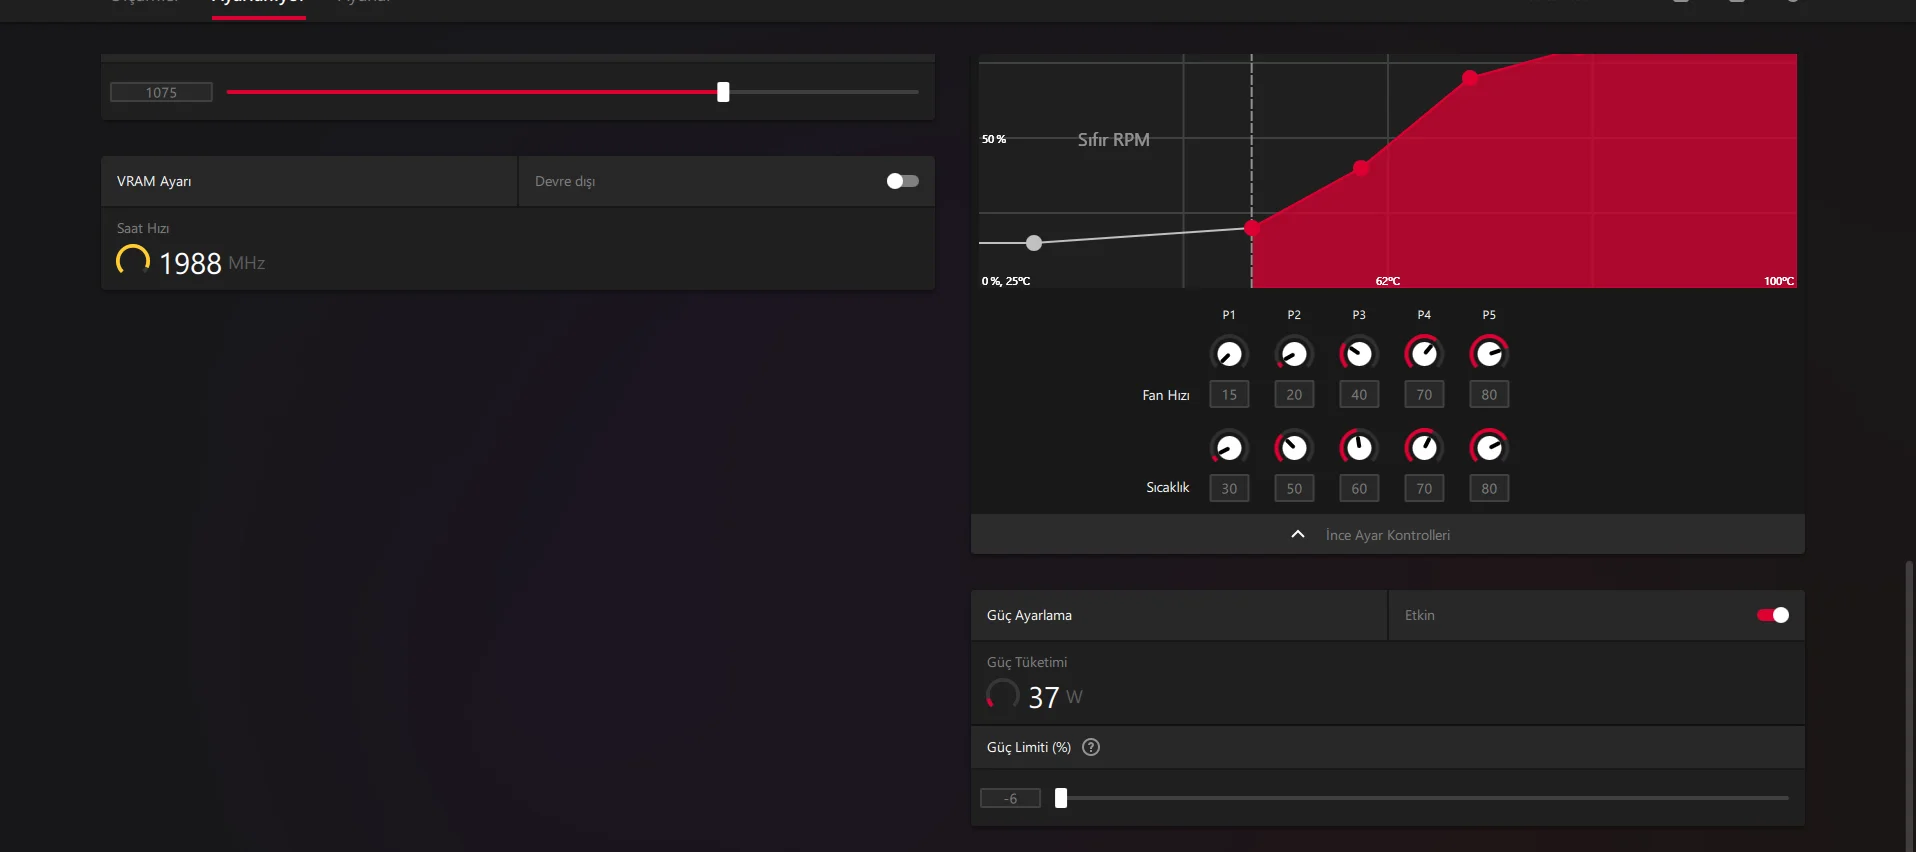This screenshot has width=1916, height=852.
Task: Select the Fan Hızı P5 field showing 80
Action: click(1489, 395)
